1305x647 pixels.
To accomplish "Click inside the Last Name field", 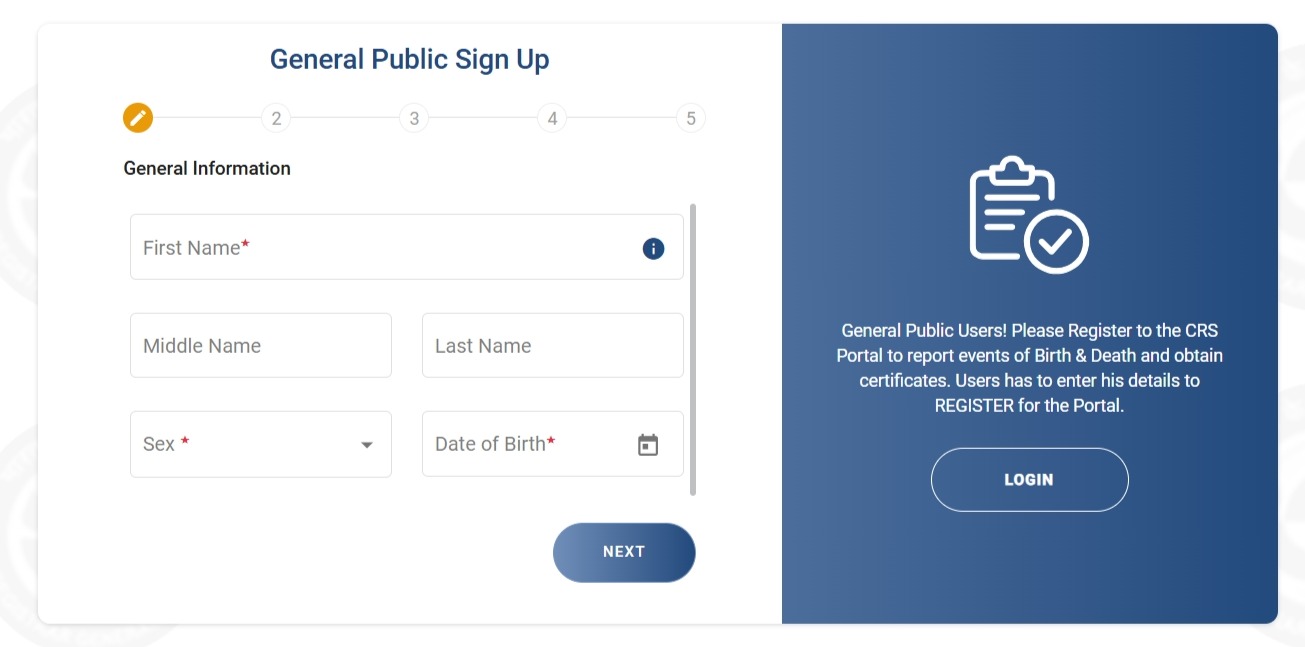I will coord(552,345).
